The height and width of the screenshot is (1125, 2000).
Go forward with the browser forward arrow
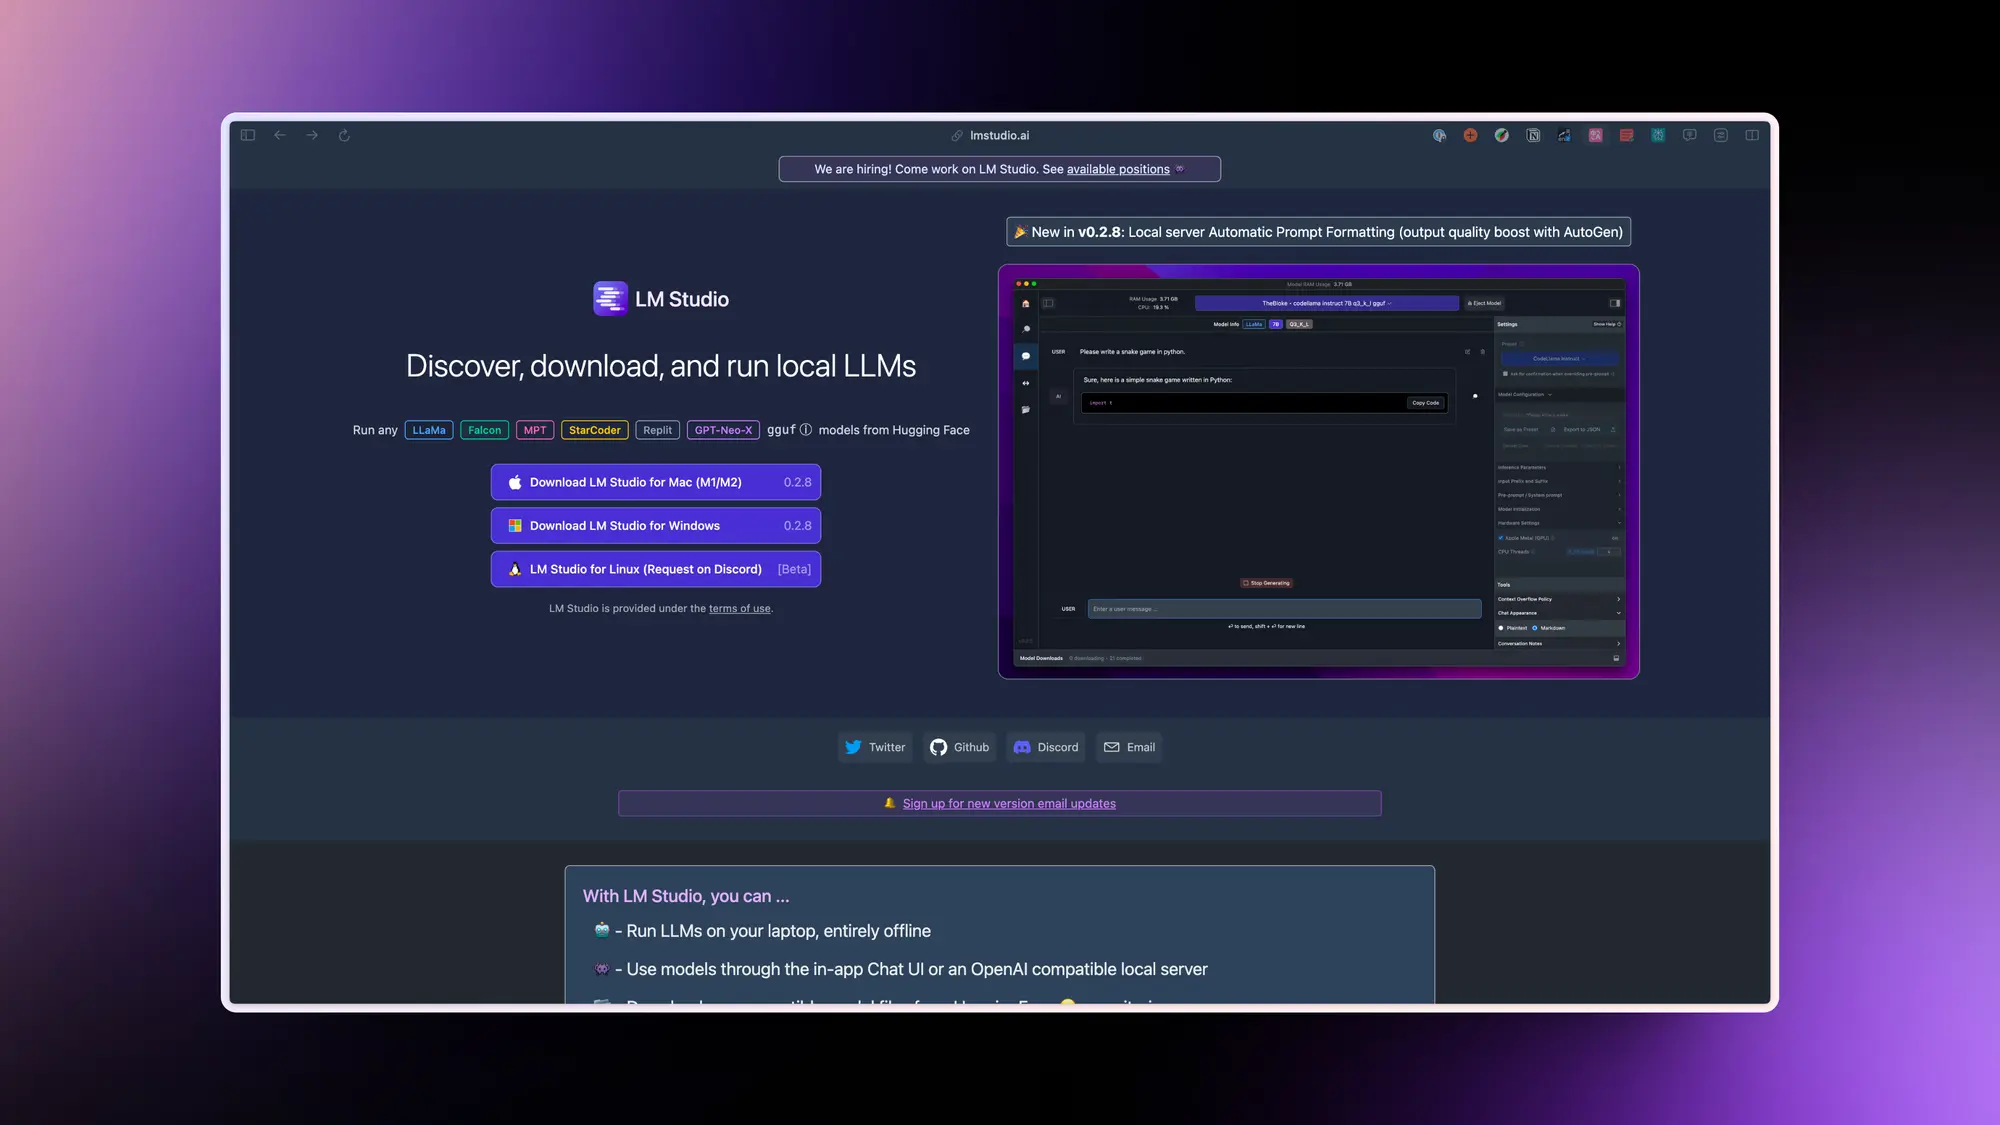pyautogui.click(x=312, y=135)
